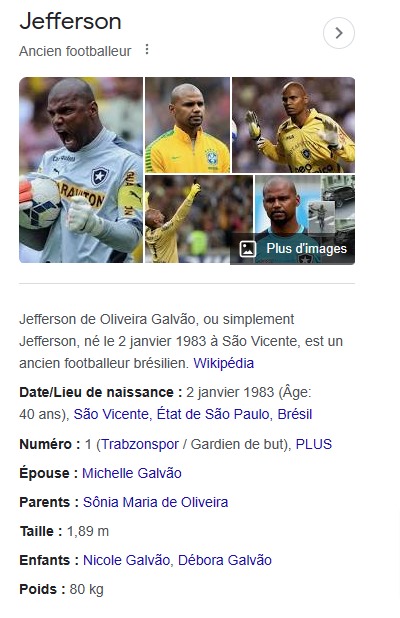Click the Ancien footballeur subtitle

(x=75, y=51)
